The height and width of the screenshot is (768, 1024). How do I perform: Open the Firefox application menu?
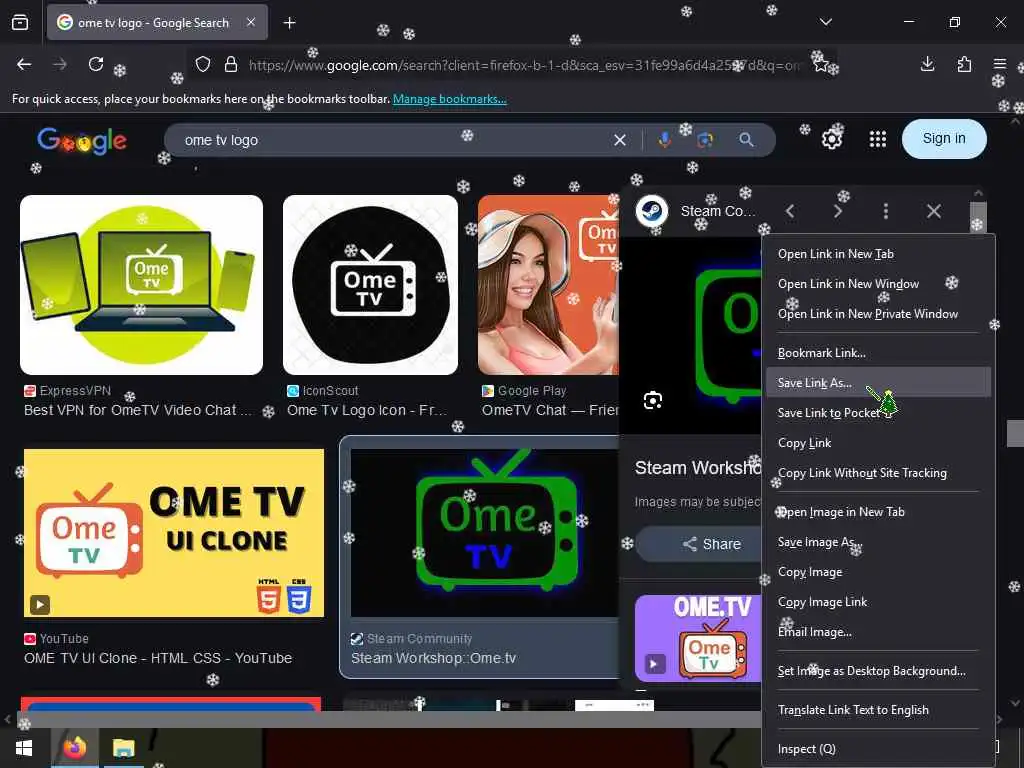[999, 64]
